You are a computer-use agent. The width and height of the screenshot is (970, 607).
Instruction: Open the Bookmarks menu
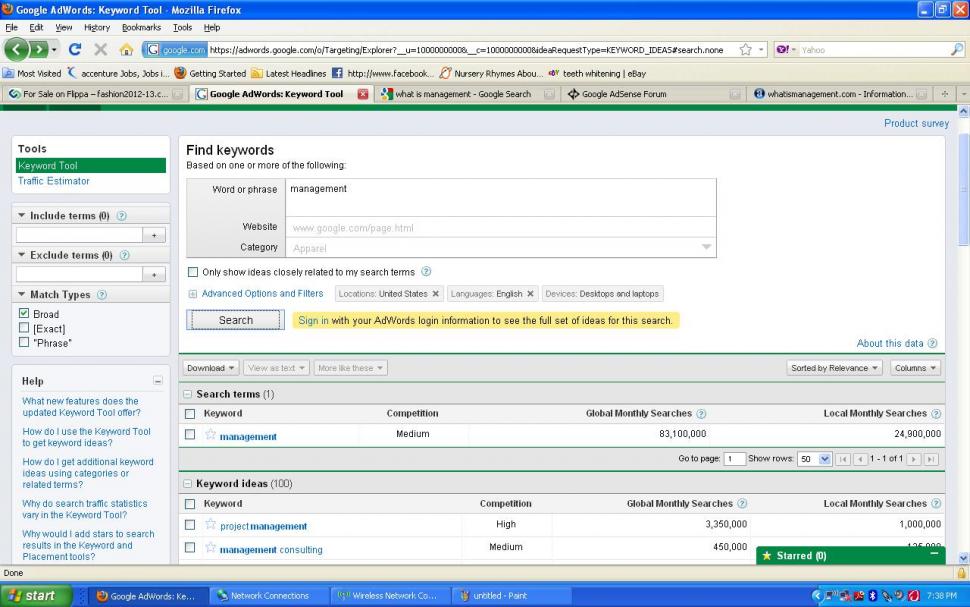click(x=141, y=27)
